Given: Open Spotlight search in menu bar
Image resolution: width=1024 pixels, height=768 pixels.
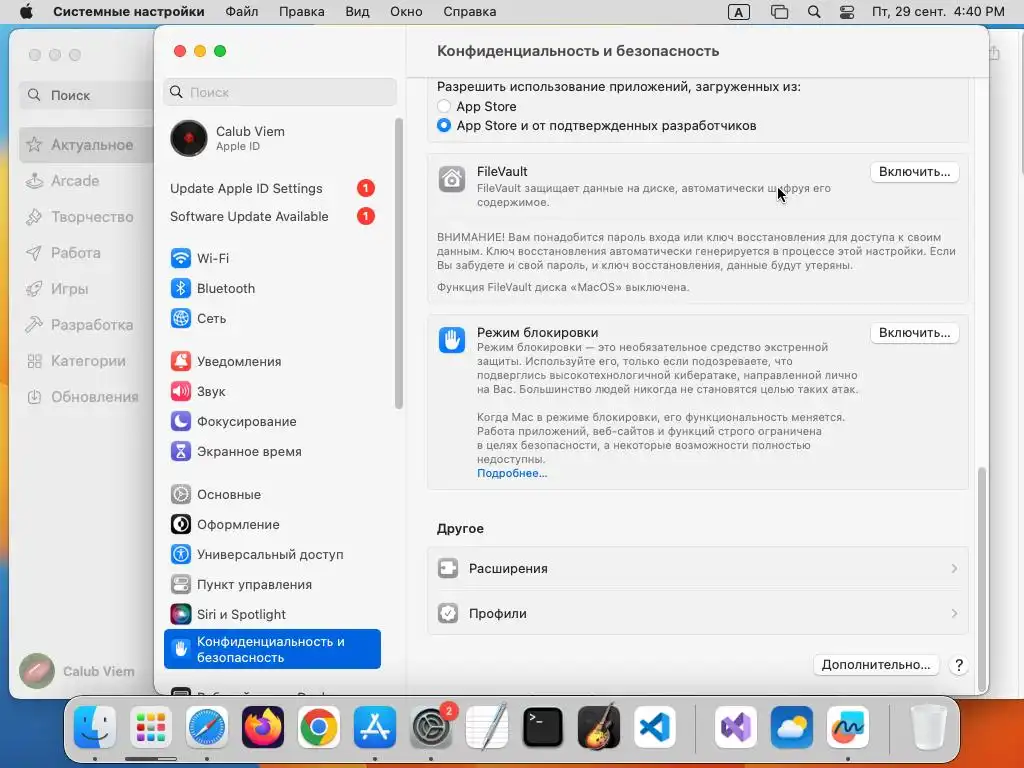Looking at the screenshot, I should point(814,12).
